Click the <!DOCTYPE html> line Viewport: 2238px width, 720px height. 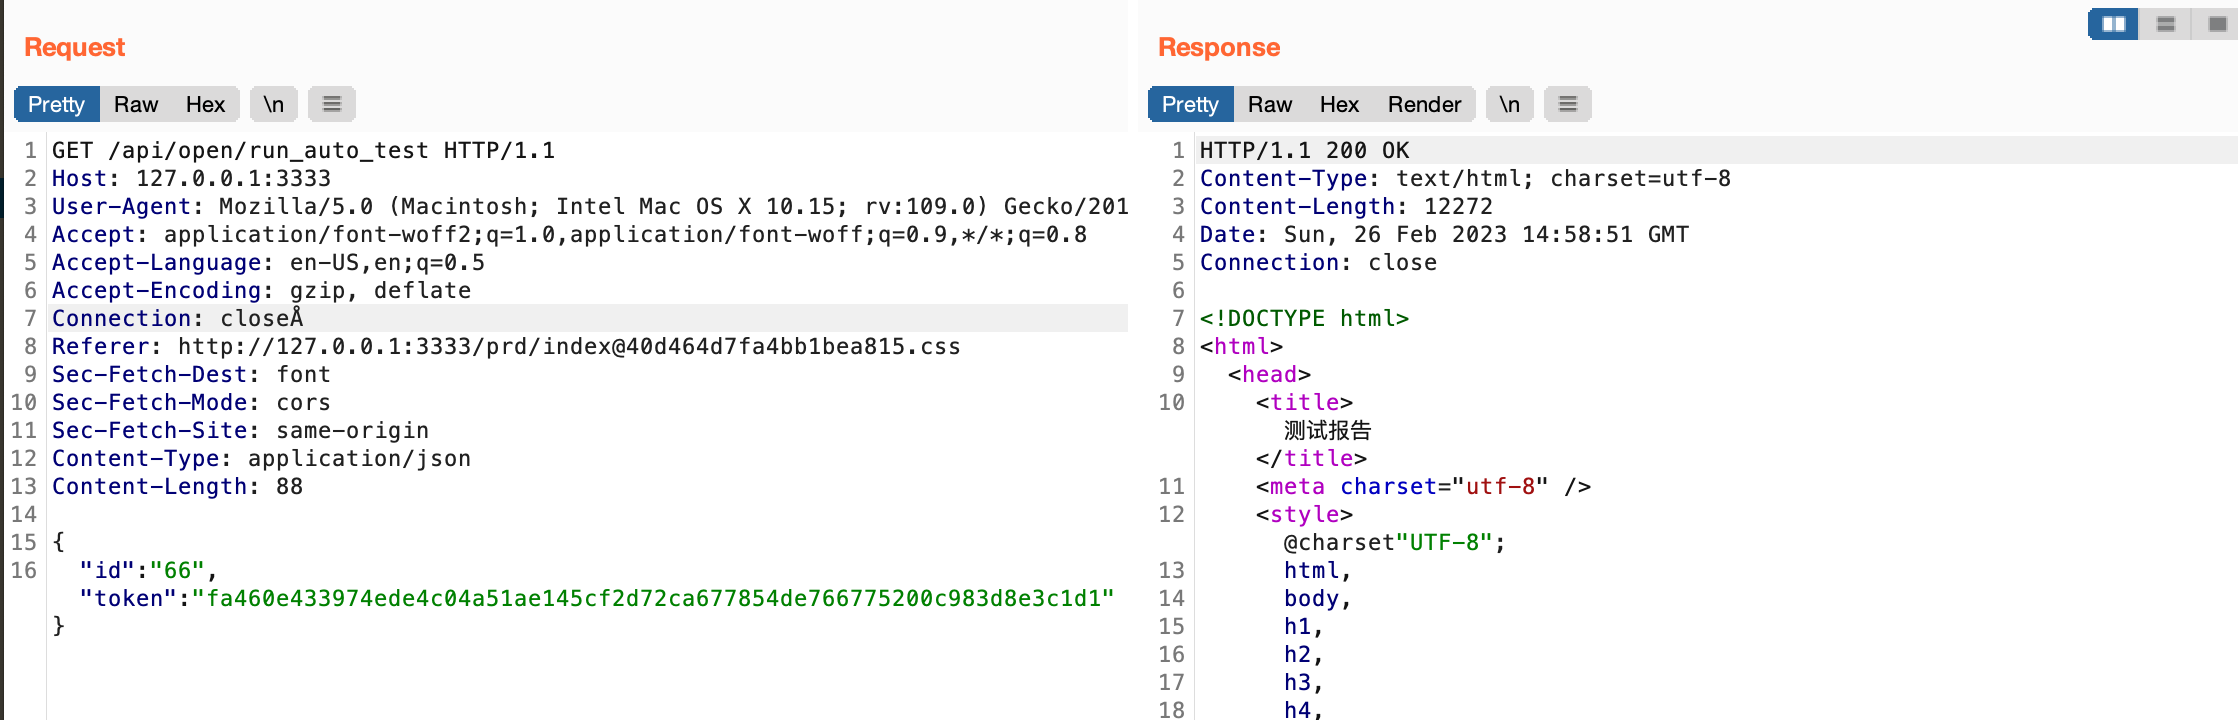pyautogui.click(x=1304, y=318)
